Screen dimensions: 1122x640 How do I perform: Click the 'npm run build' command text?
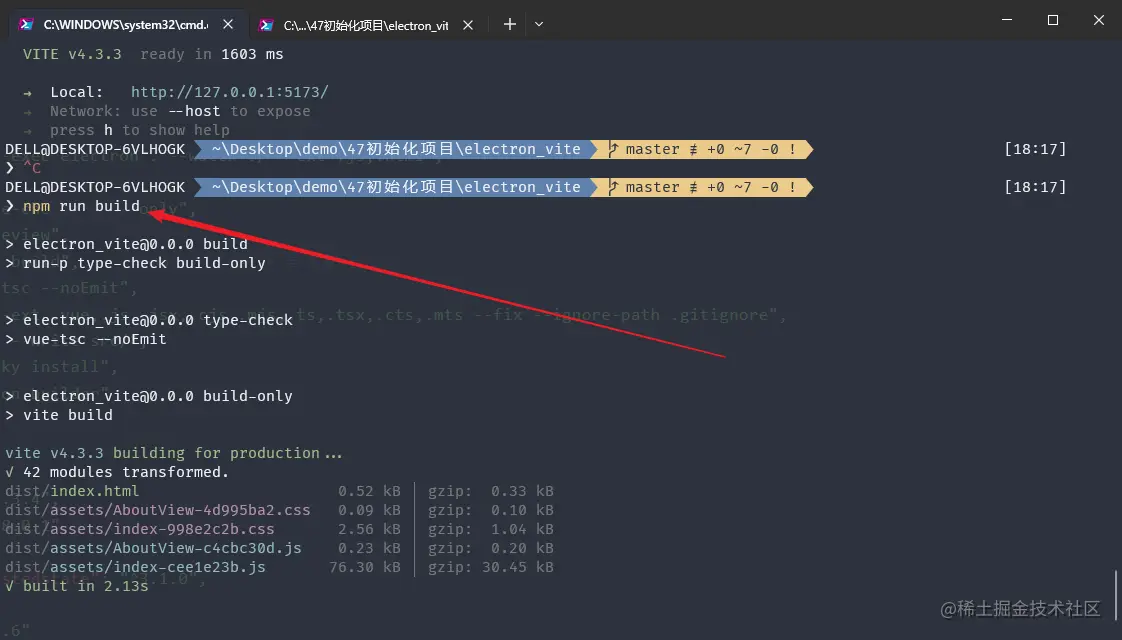point(81,206)
